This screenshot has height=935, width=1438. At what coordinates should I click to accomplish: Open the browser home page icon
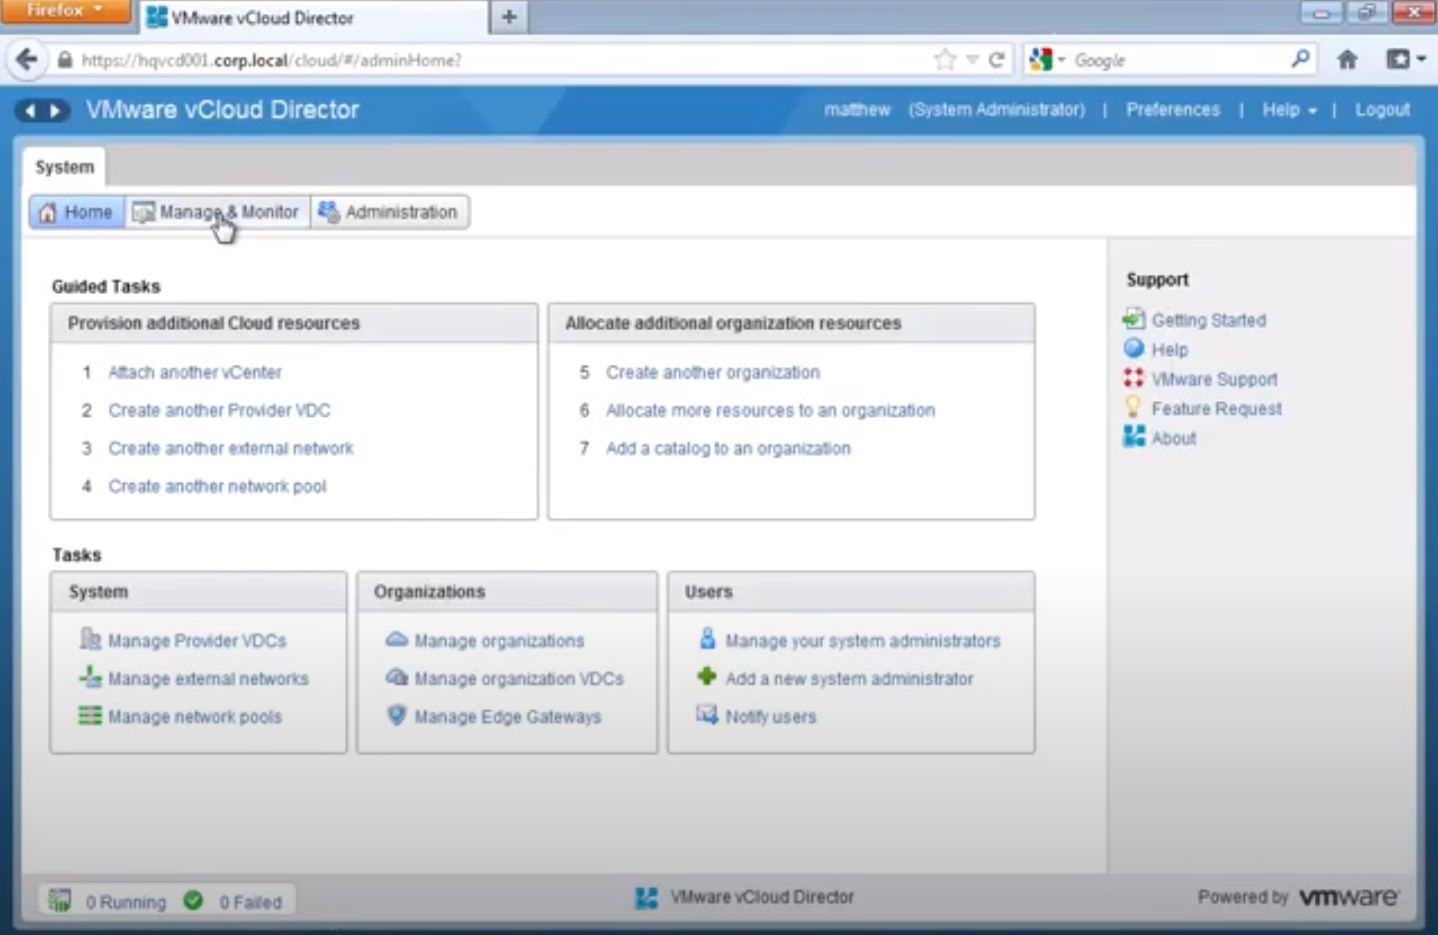click(1348, 60)
